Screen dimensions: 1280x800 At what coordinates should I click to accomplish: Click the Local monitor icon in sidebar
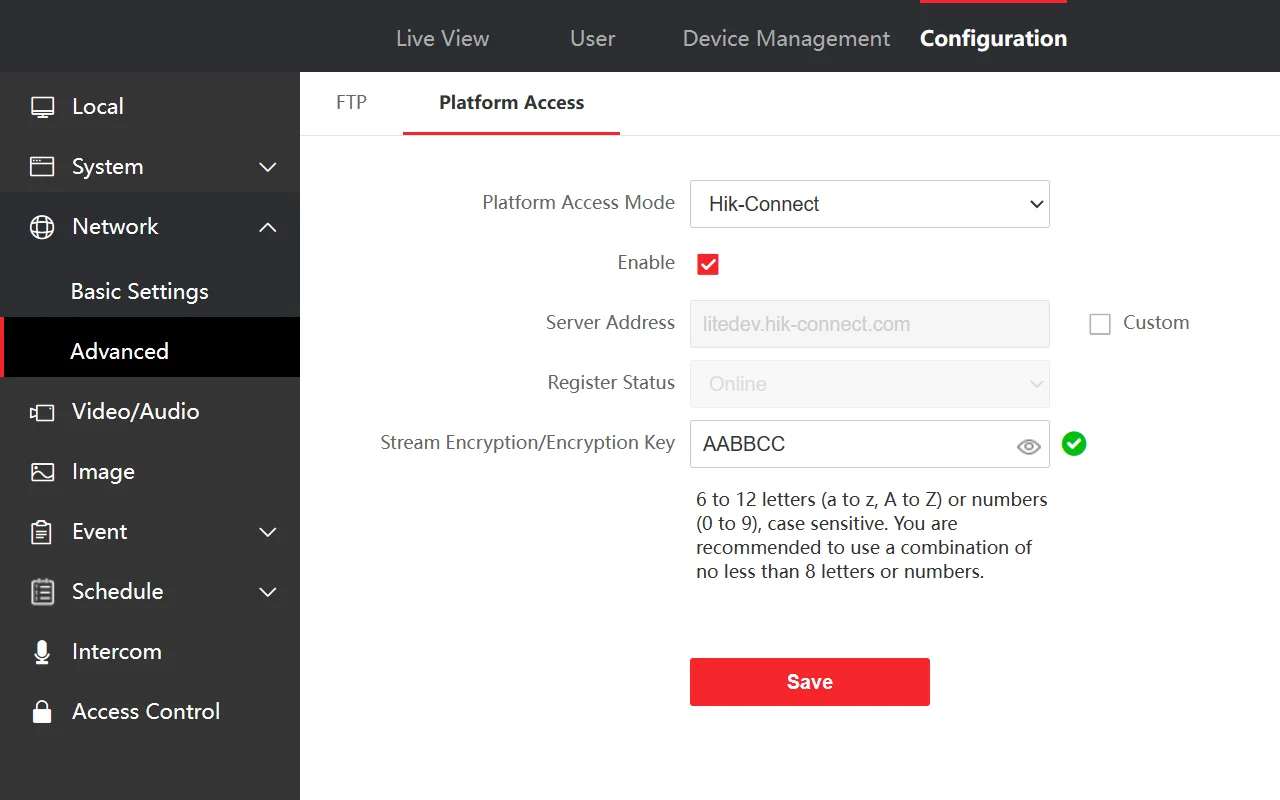[x=42, y=107]
